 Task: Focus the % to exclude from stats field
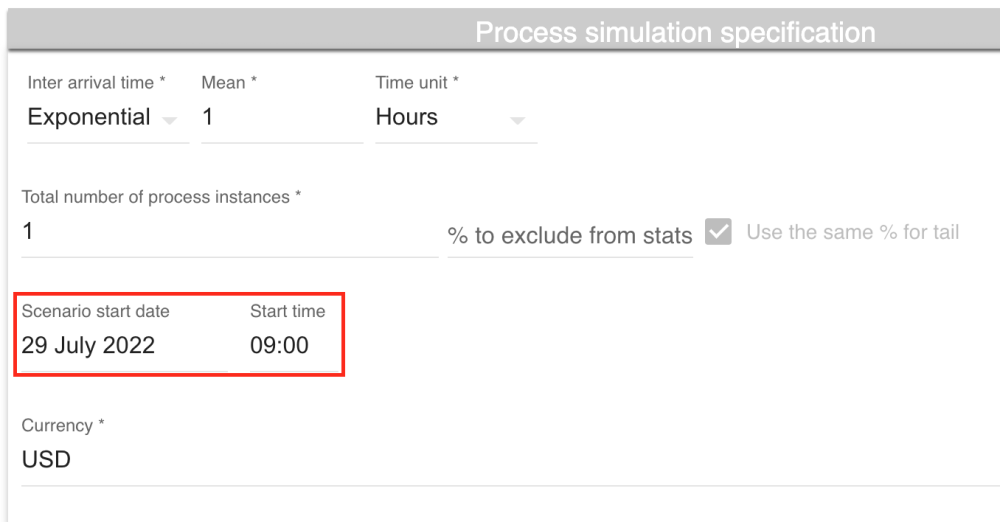click(x=570, y=236)
